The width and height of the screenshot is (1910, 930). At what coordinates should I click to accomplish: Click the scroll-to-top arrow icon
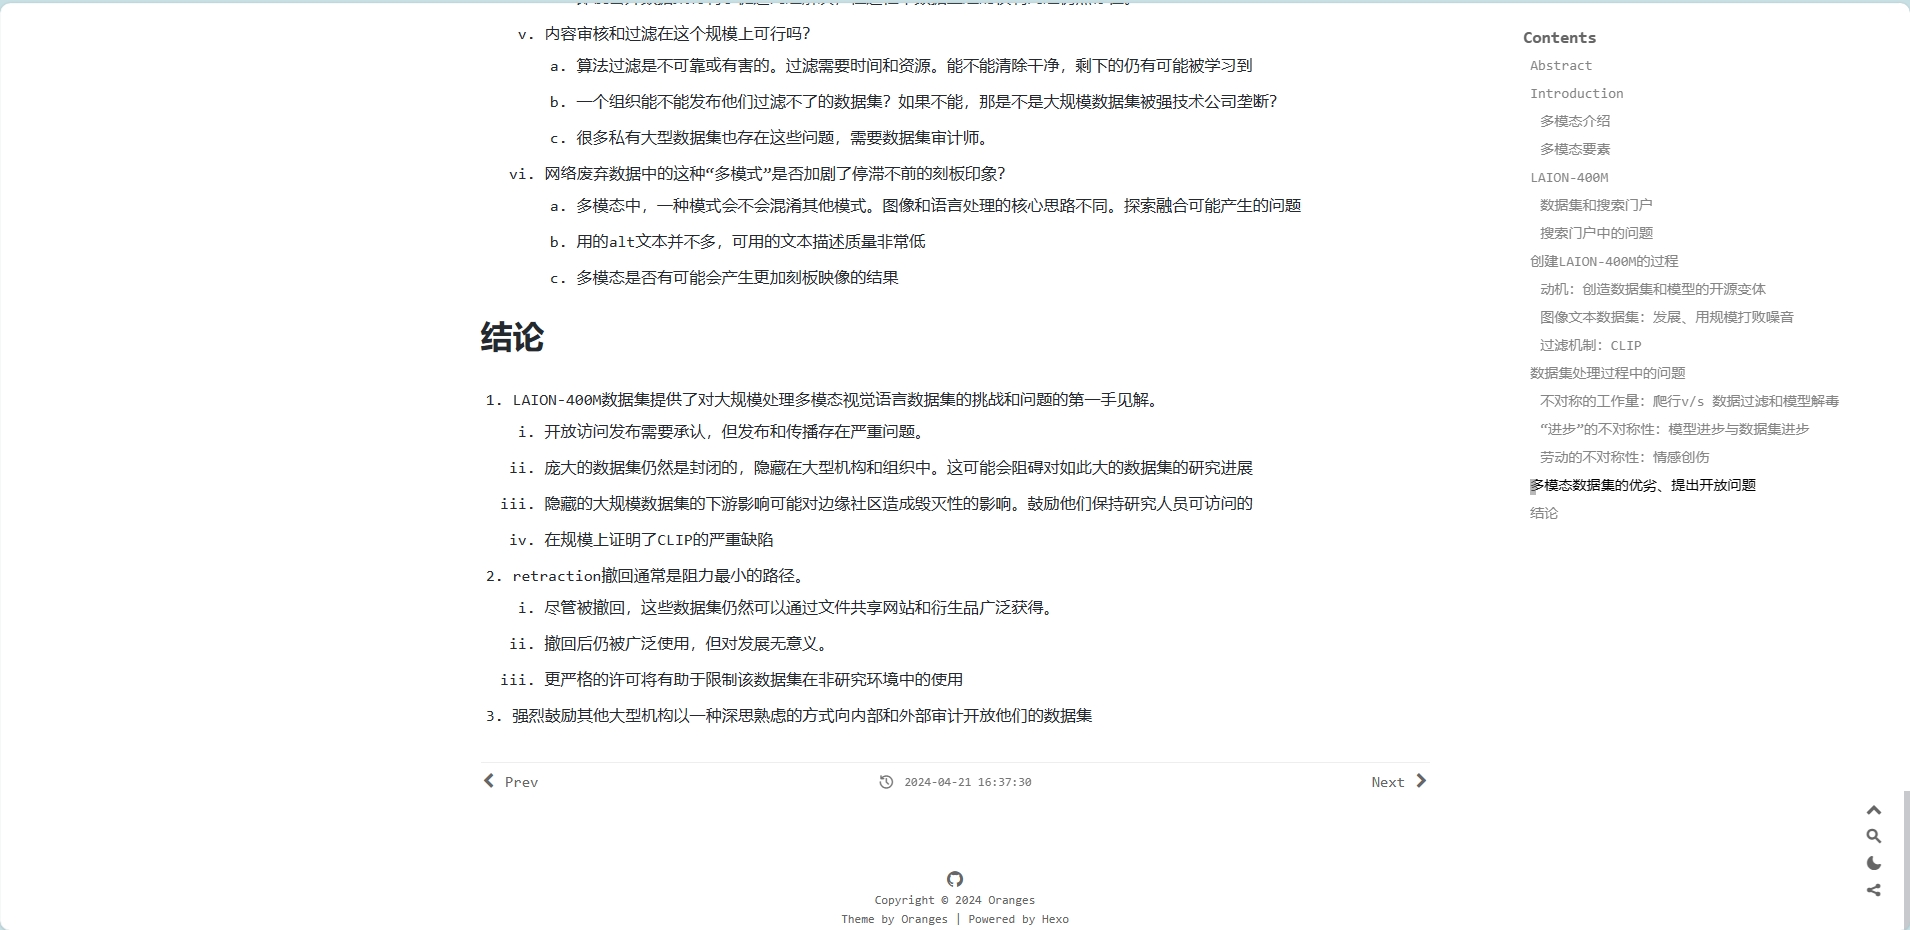coord(1874,810)
